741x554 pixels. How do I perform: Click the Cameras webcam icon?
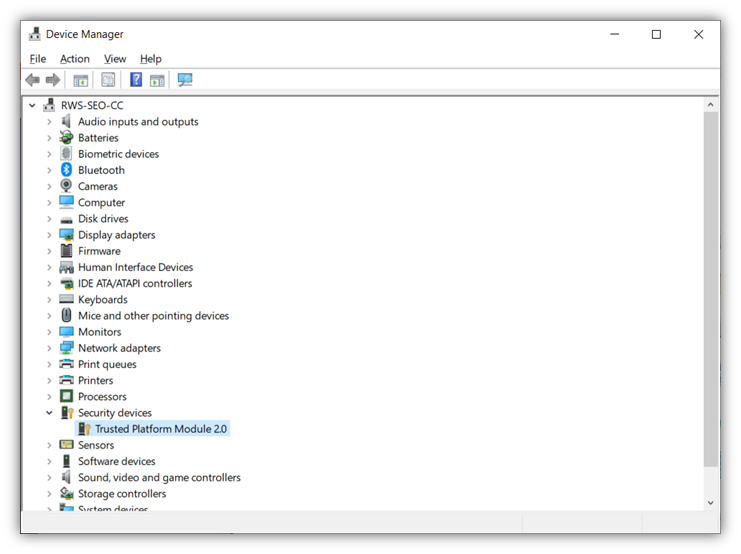[x=66, y=186]
